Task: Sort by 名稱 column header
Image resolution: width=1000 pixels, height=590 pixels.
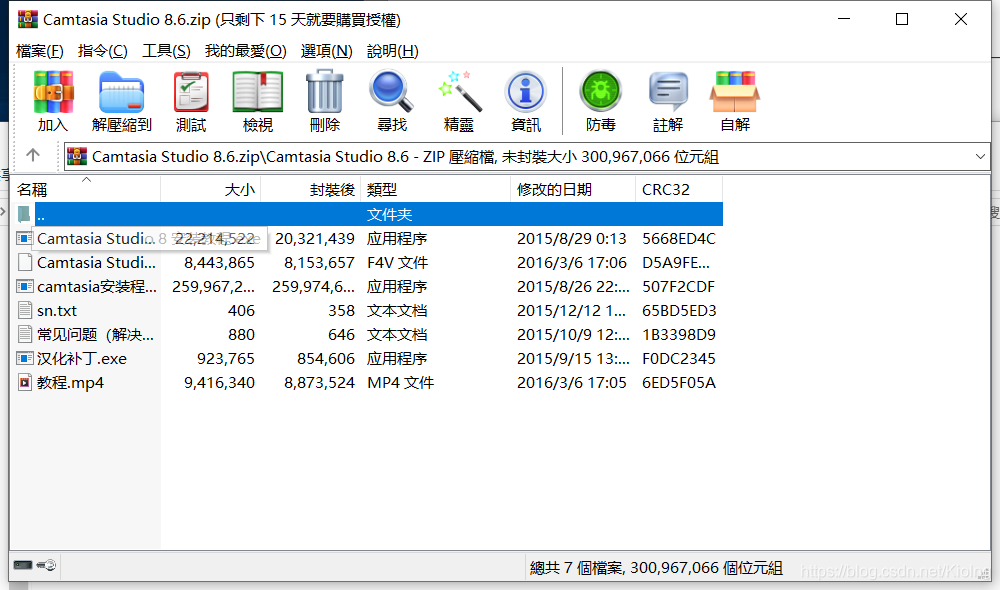Action: tap(85, 189)
